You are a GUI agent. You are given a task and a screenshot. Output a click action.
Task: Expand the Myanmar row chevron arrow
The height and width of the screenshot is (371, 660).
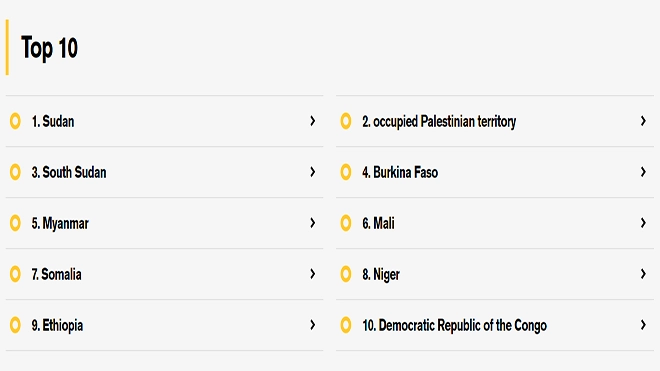(312, 223)
